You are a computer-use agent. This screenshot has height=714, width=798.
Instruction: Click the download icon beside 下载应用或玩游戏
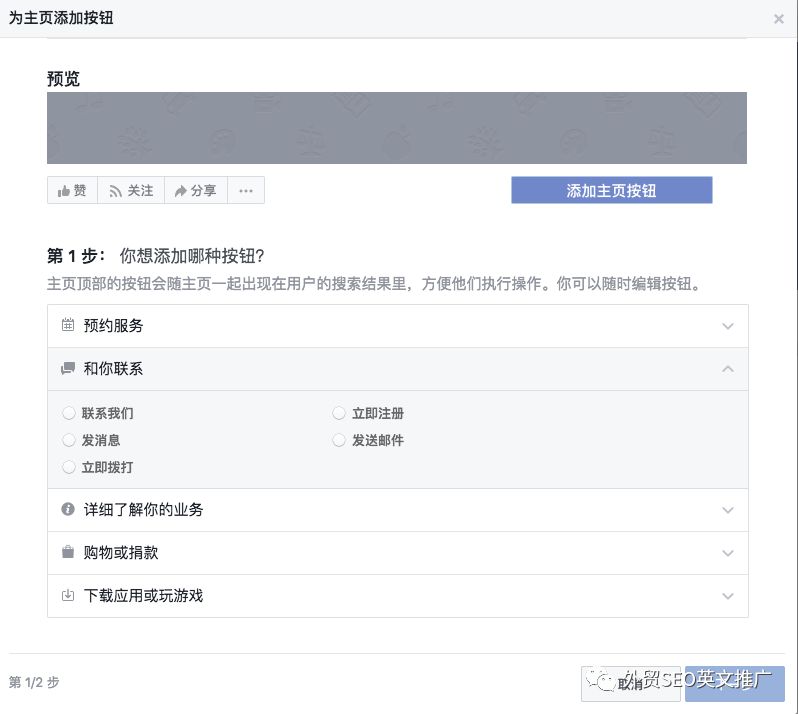tap(68, 596)
